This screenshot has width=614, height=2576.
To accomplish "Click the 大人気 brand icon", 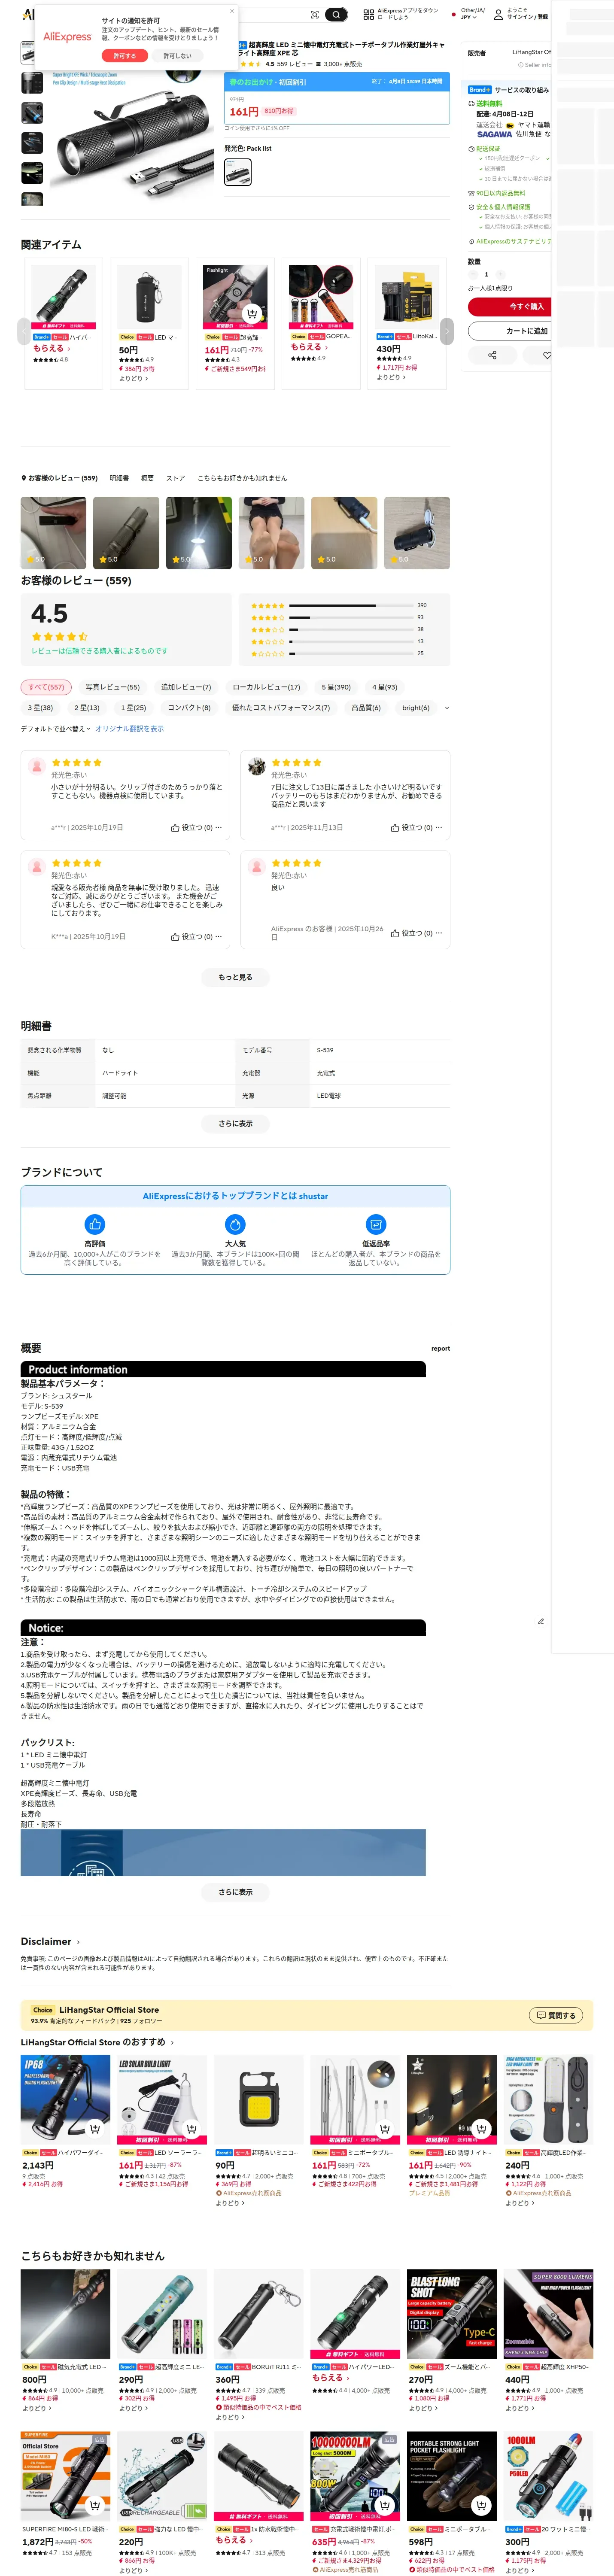I will pos(235,1224).
